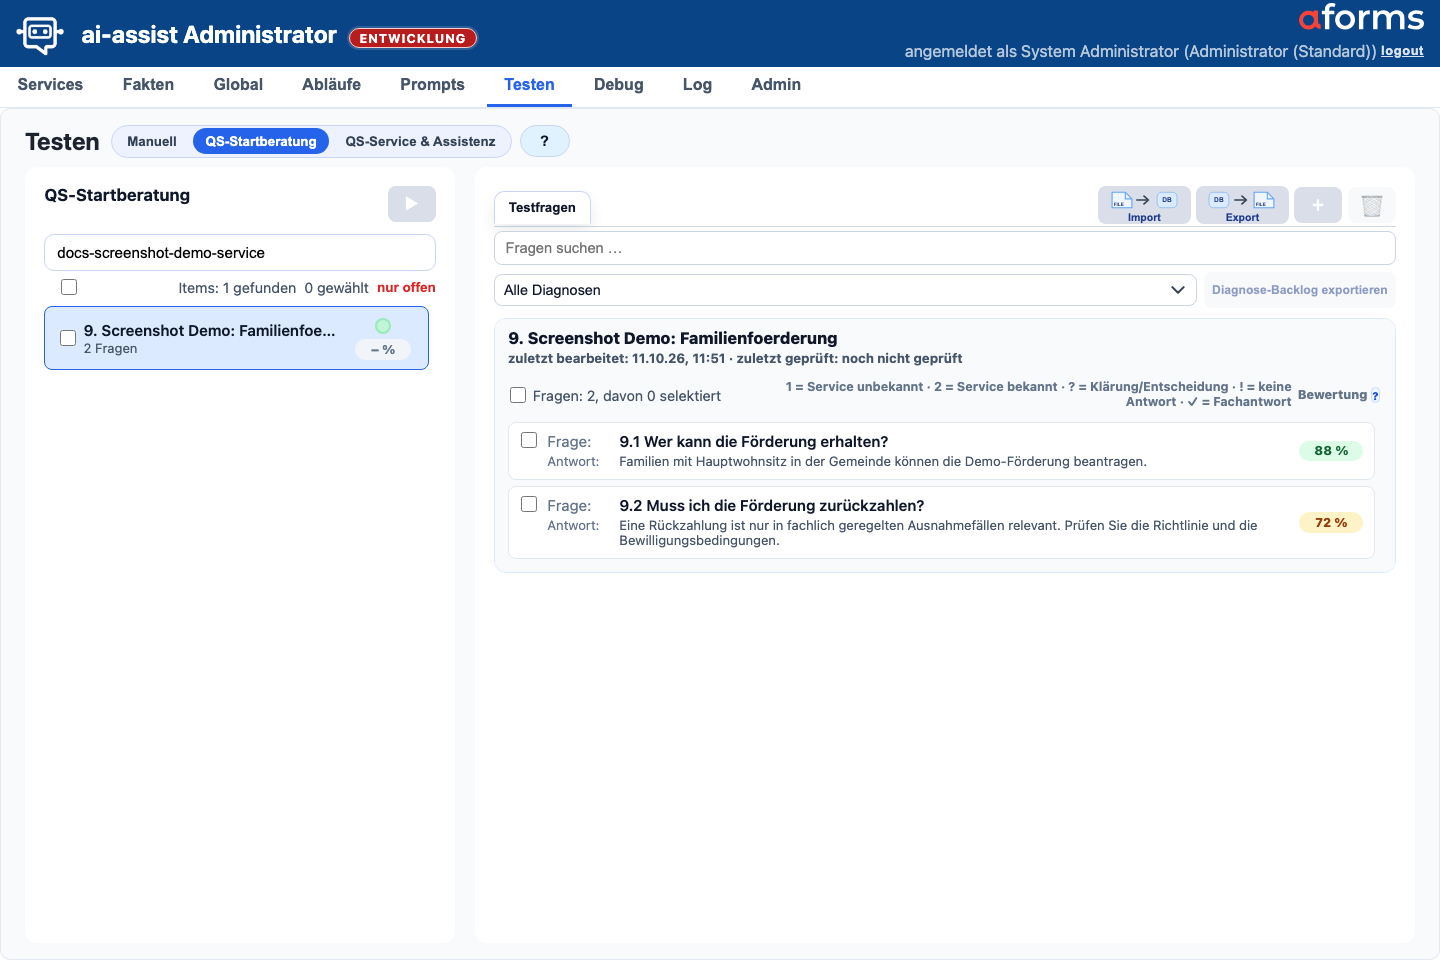1440x960 pixels.
Task: Open the Alle Diagnosen dropdown
Action: pyautogui.click(x=845, y=290)
